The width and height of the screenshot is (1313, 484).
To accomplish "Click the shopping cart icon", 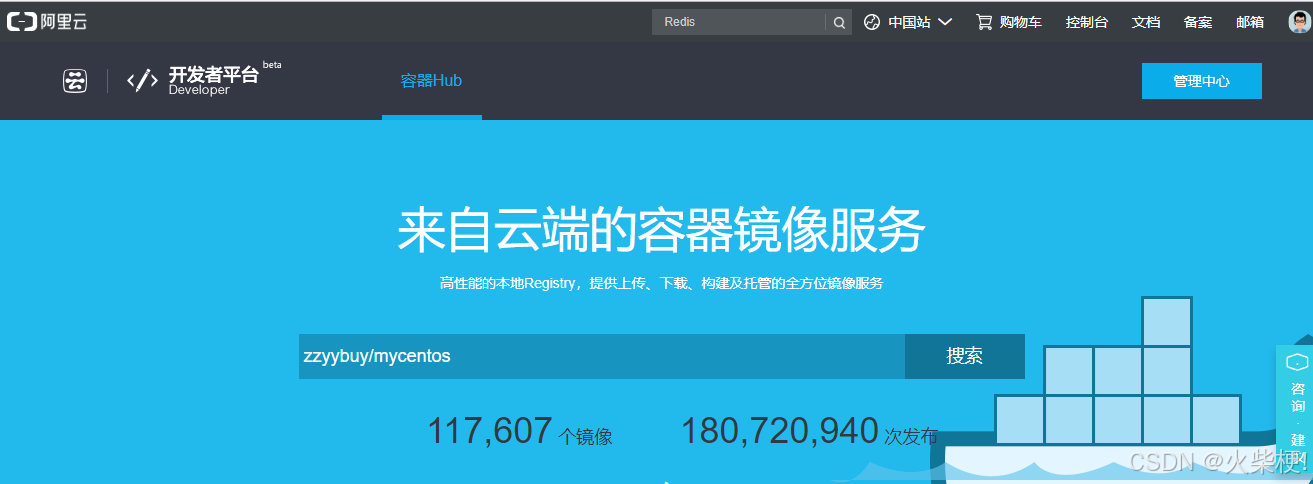I will [x=984, y=22].
